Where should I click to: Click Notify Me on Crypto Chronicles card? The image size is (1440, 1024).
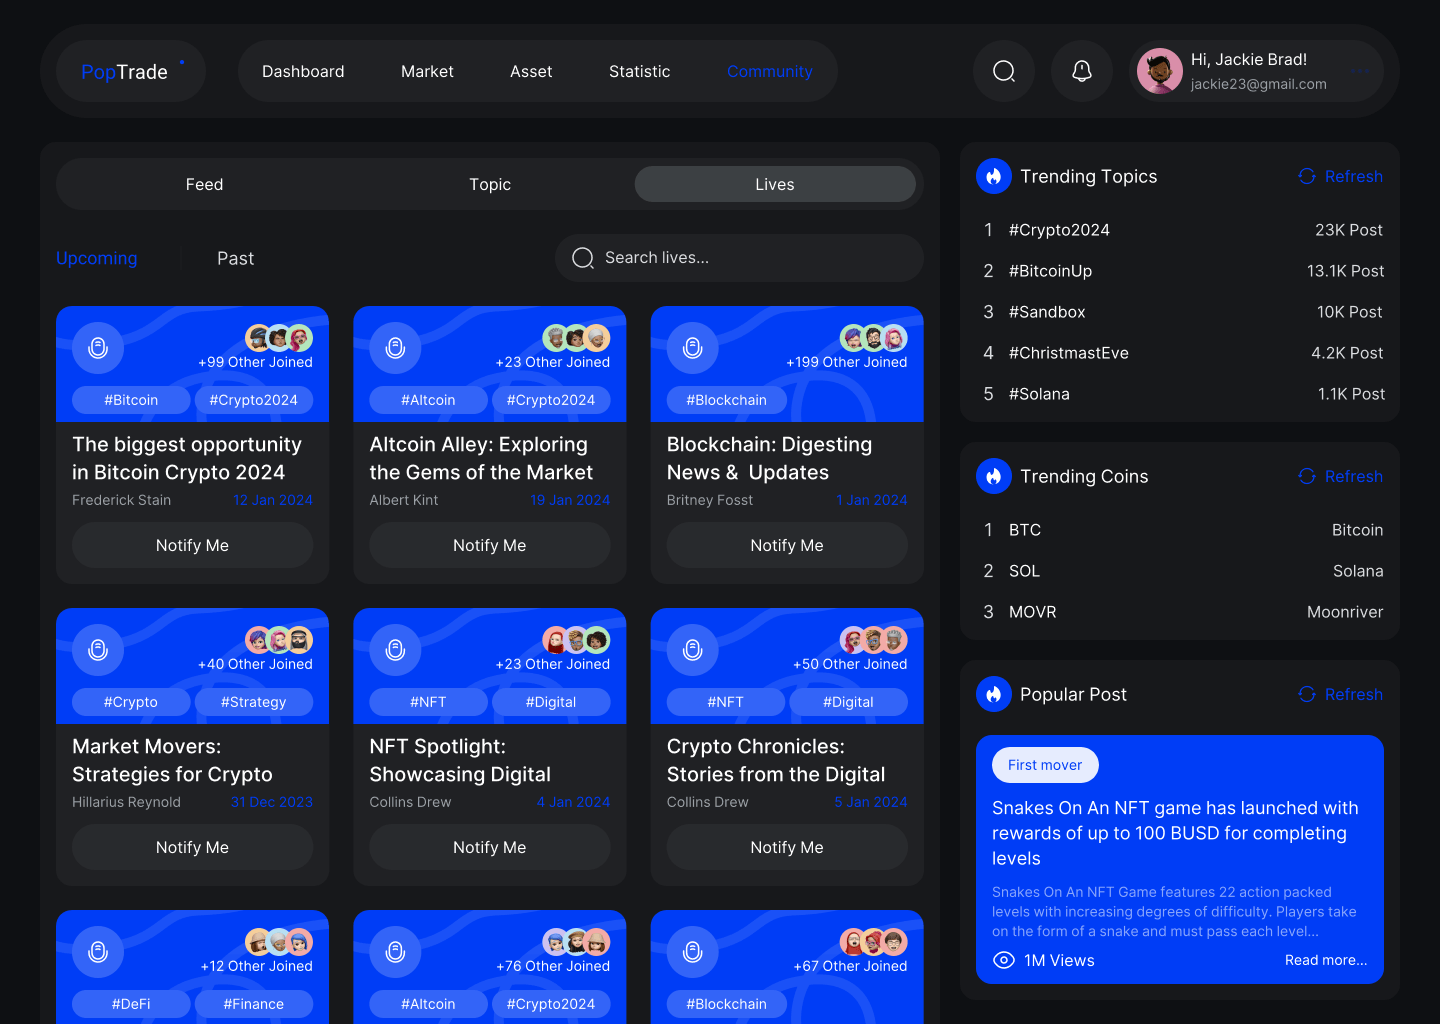pos(787,847)
